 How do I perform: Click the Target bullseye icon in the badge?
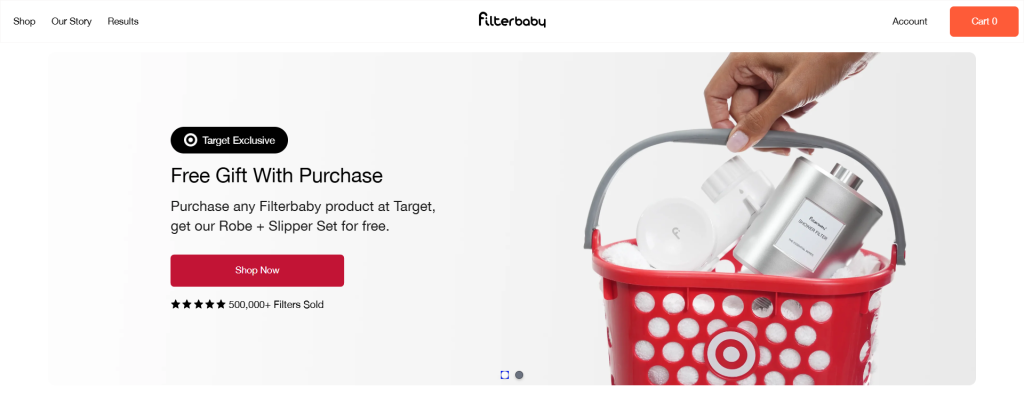point(190,140)
